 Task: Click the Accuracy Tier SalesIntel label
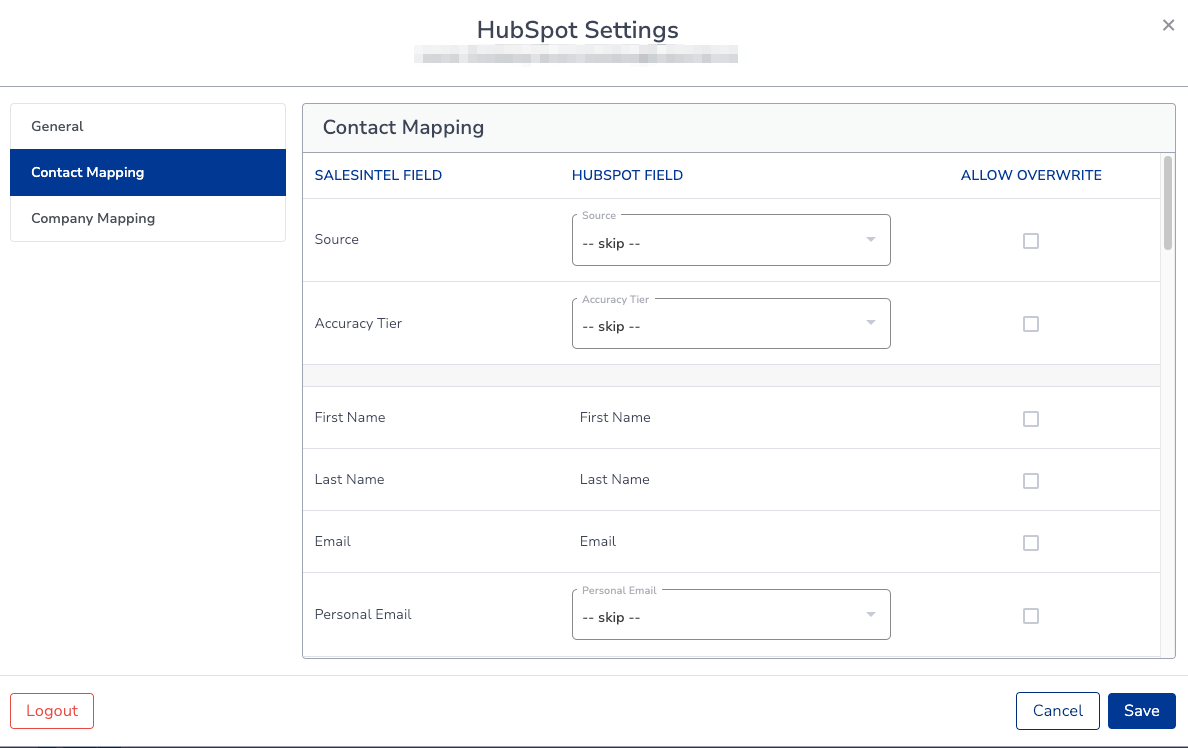click(x=358, y=324)
